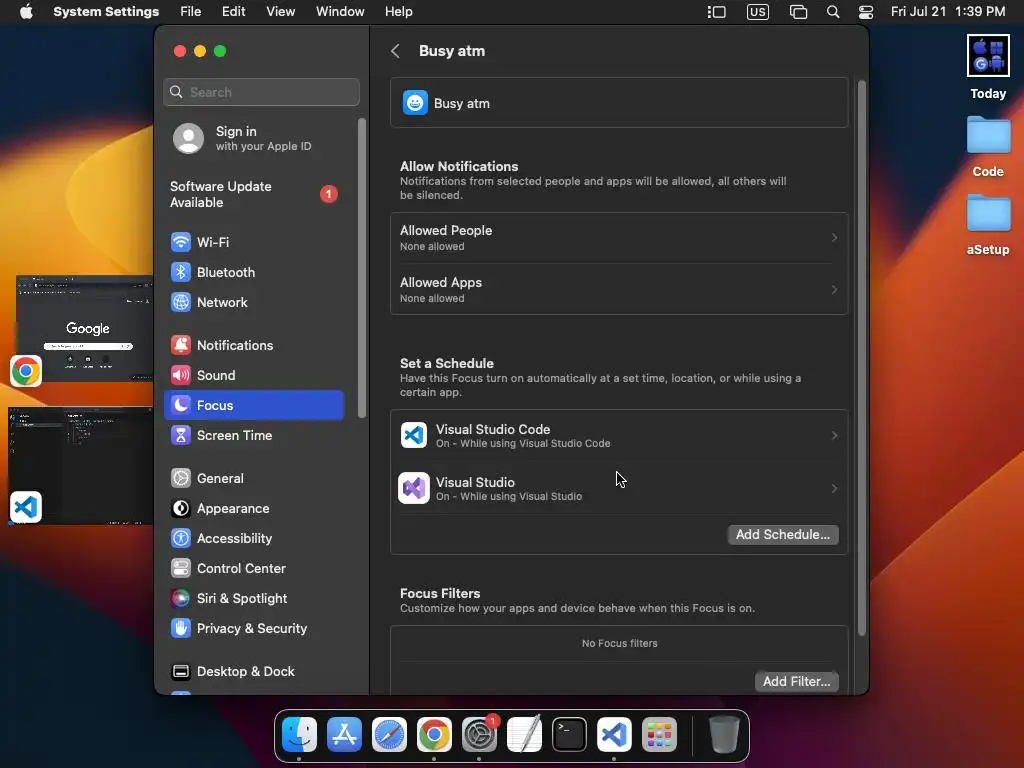Click the Appearance icon in the sidebar
1024x768 pixels.
pyautogui.click(x=181, y=509)
